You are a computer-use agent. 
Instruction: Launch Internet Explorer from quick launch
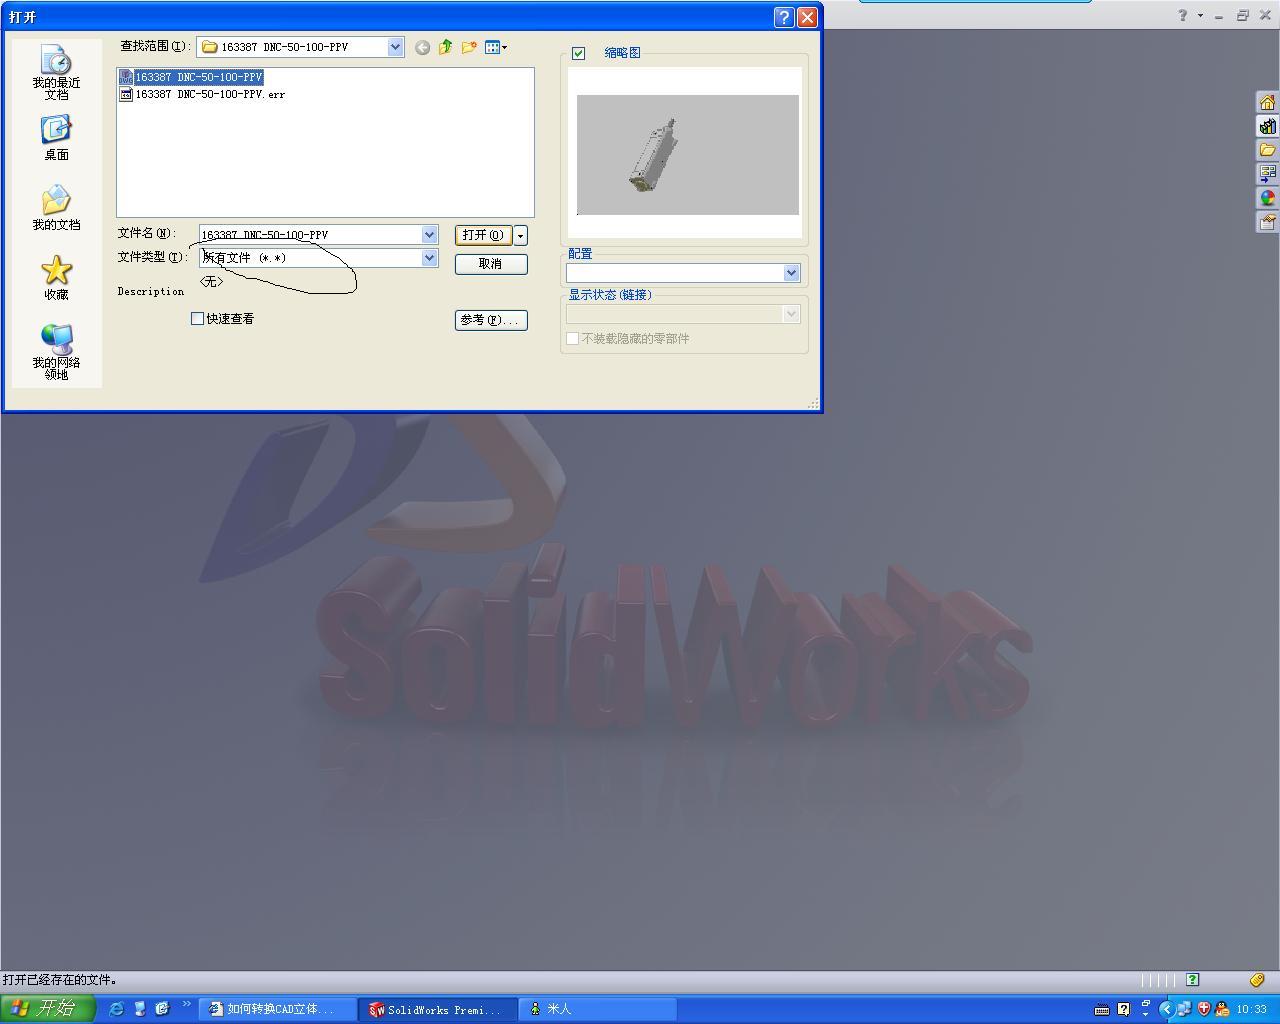click(116, 1009)
